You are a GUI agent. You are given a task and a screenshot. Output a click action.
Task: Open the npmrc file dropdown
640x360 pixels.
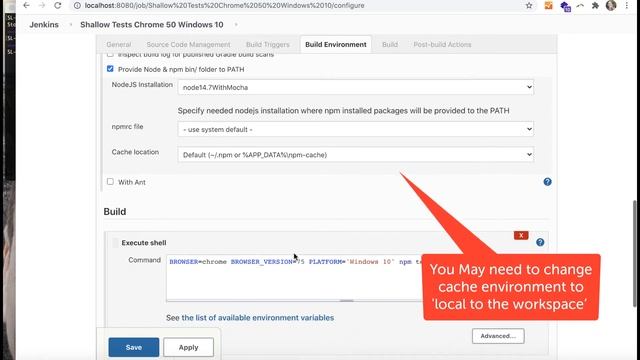tap(356, 129)
